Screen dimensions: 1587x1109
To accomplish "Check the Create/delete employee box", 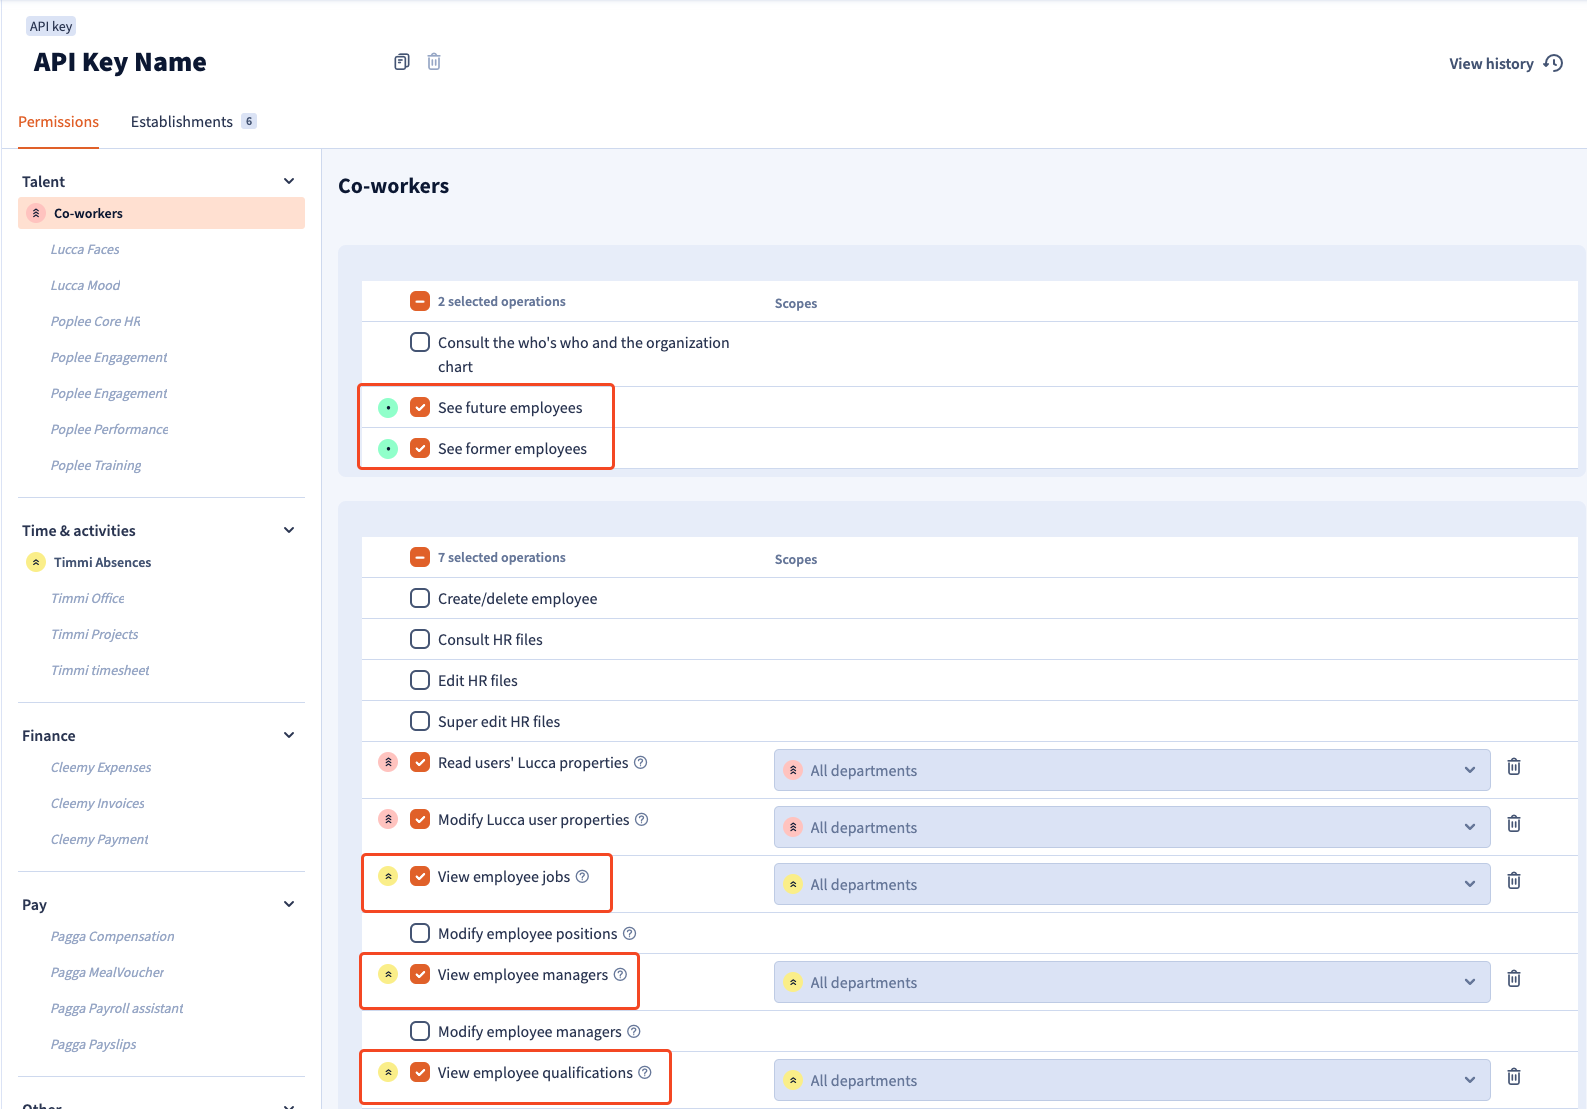I will [420, 599].
